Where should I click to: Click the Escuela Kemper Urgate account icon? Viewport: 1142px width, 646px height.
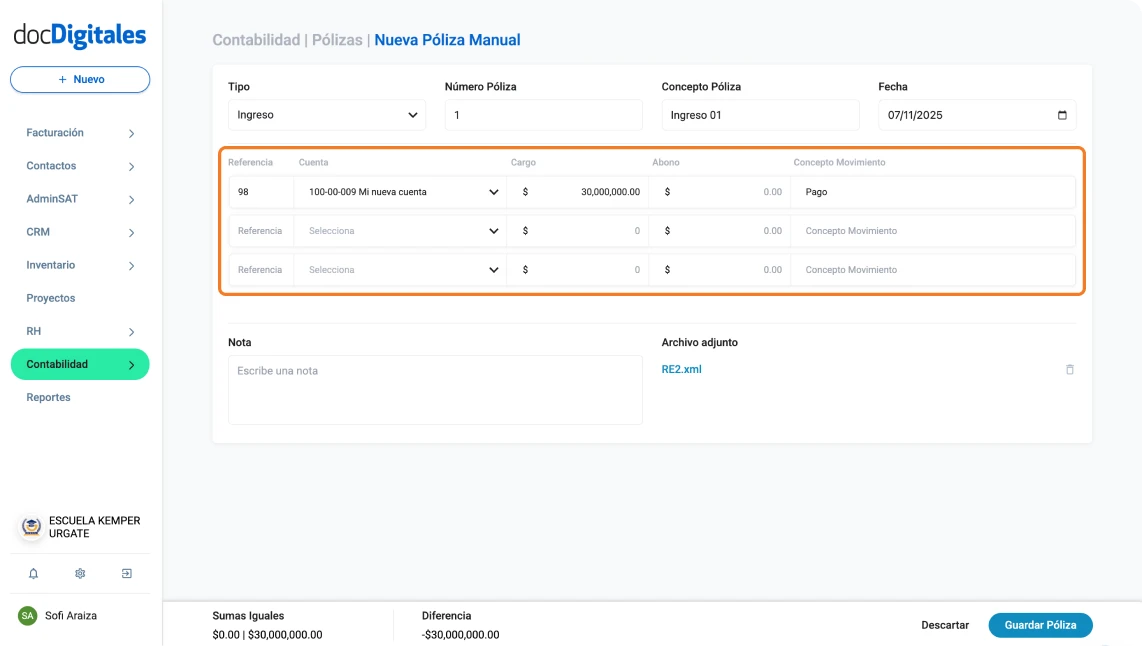click(x=28, y=527)
